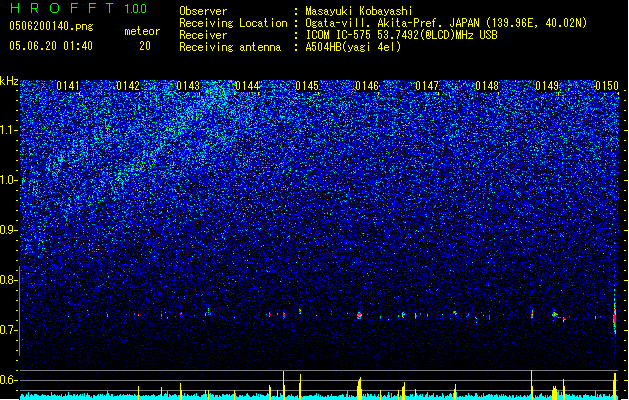Click the ICOM IC-575 receiver text
629x400 pixels.
(402, 35)
